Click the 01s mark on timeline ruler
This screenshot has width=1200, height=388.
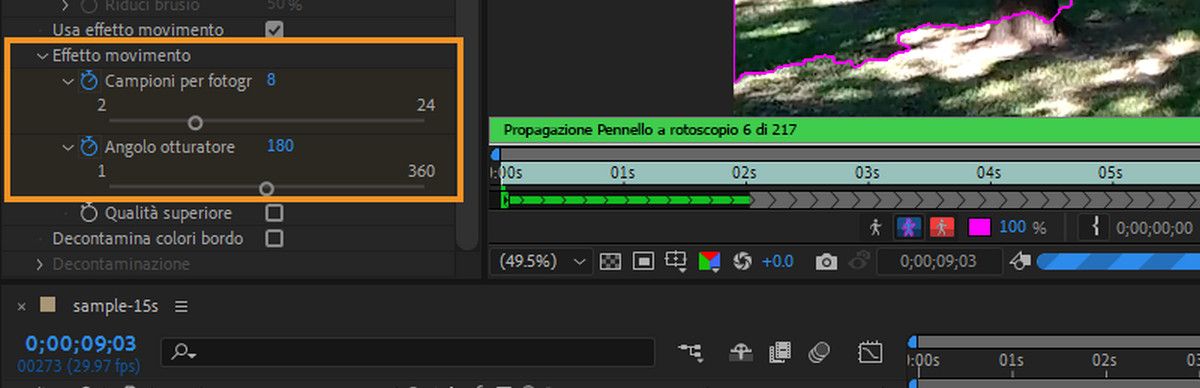pyautogui.click(x=1010, y=360)
